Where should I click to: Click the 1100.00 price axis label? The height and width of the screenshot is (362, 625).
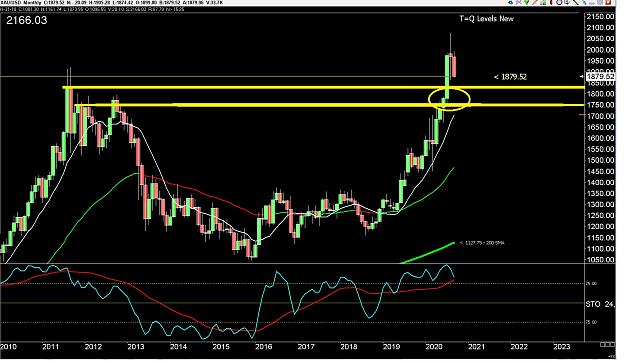pos(600,249)
